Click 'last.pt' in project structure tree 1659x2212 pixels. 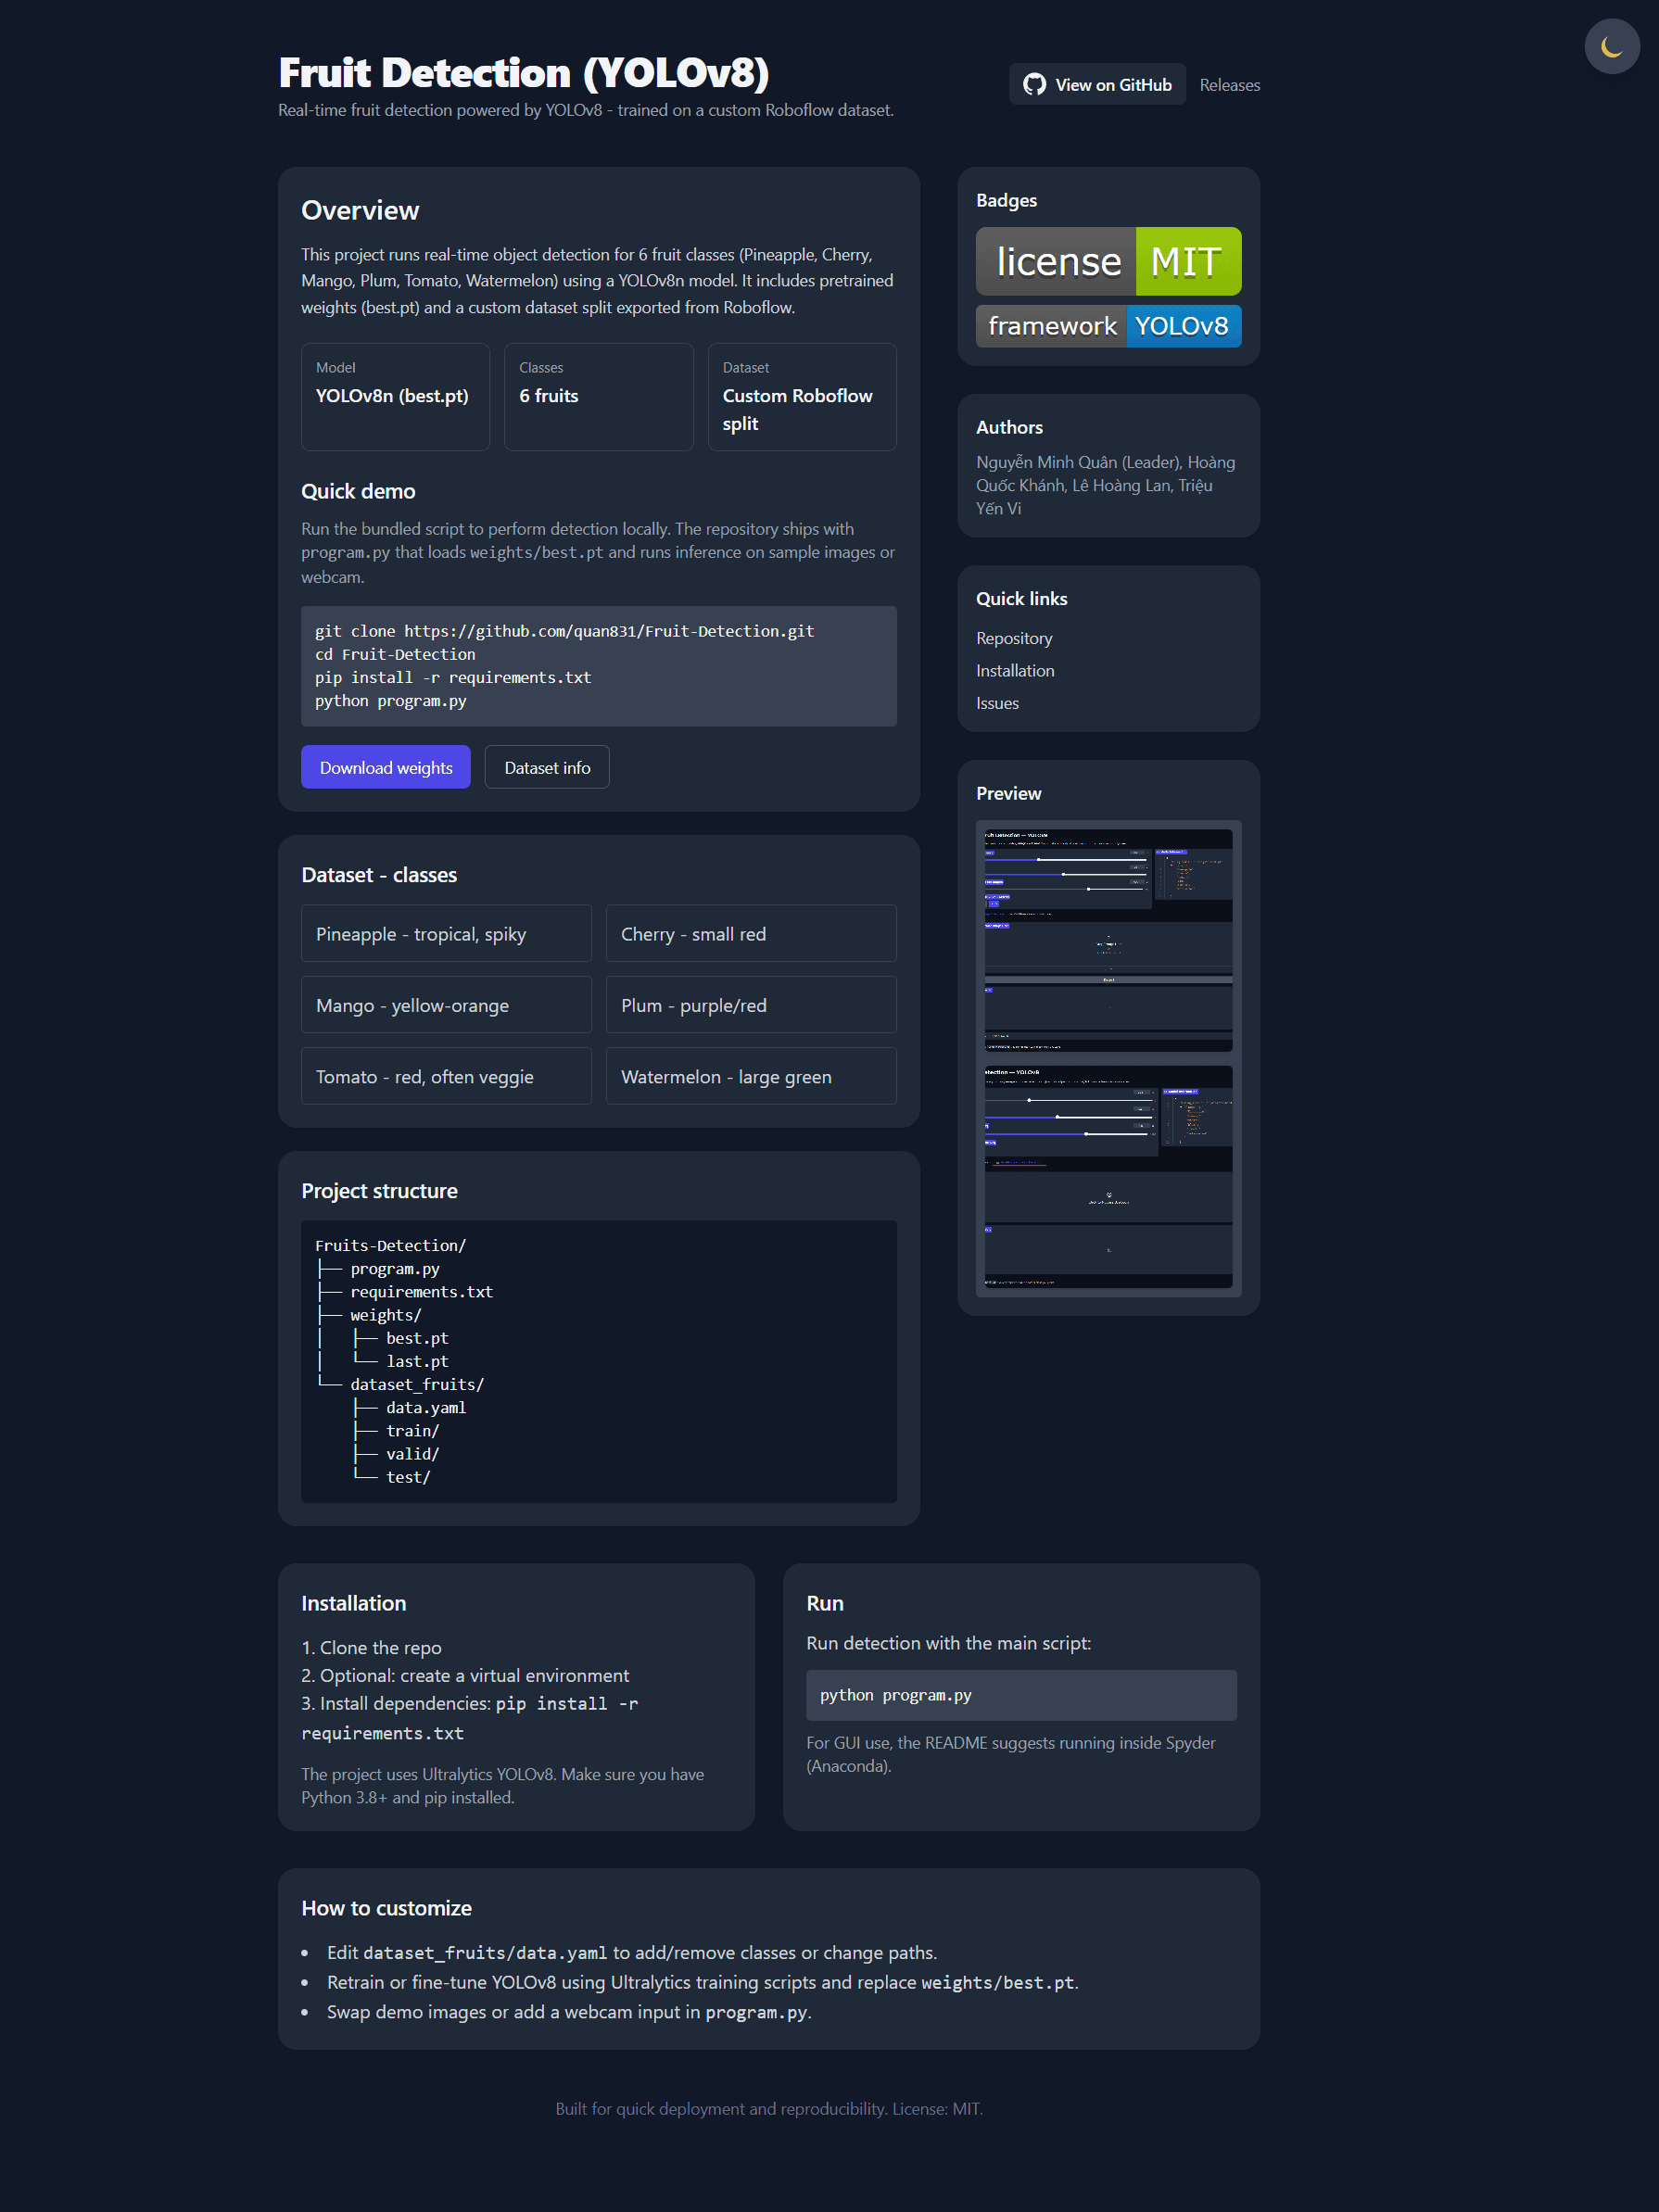(417, 1361)
